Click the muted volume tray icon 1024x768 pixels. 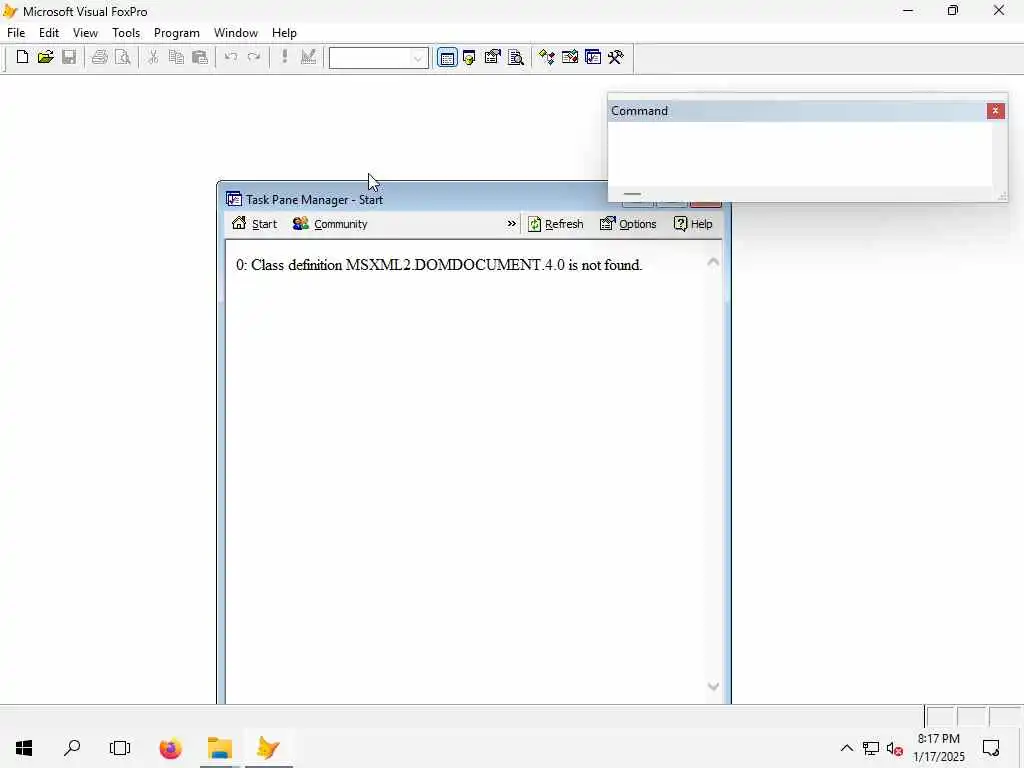tap(895, 748)
